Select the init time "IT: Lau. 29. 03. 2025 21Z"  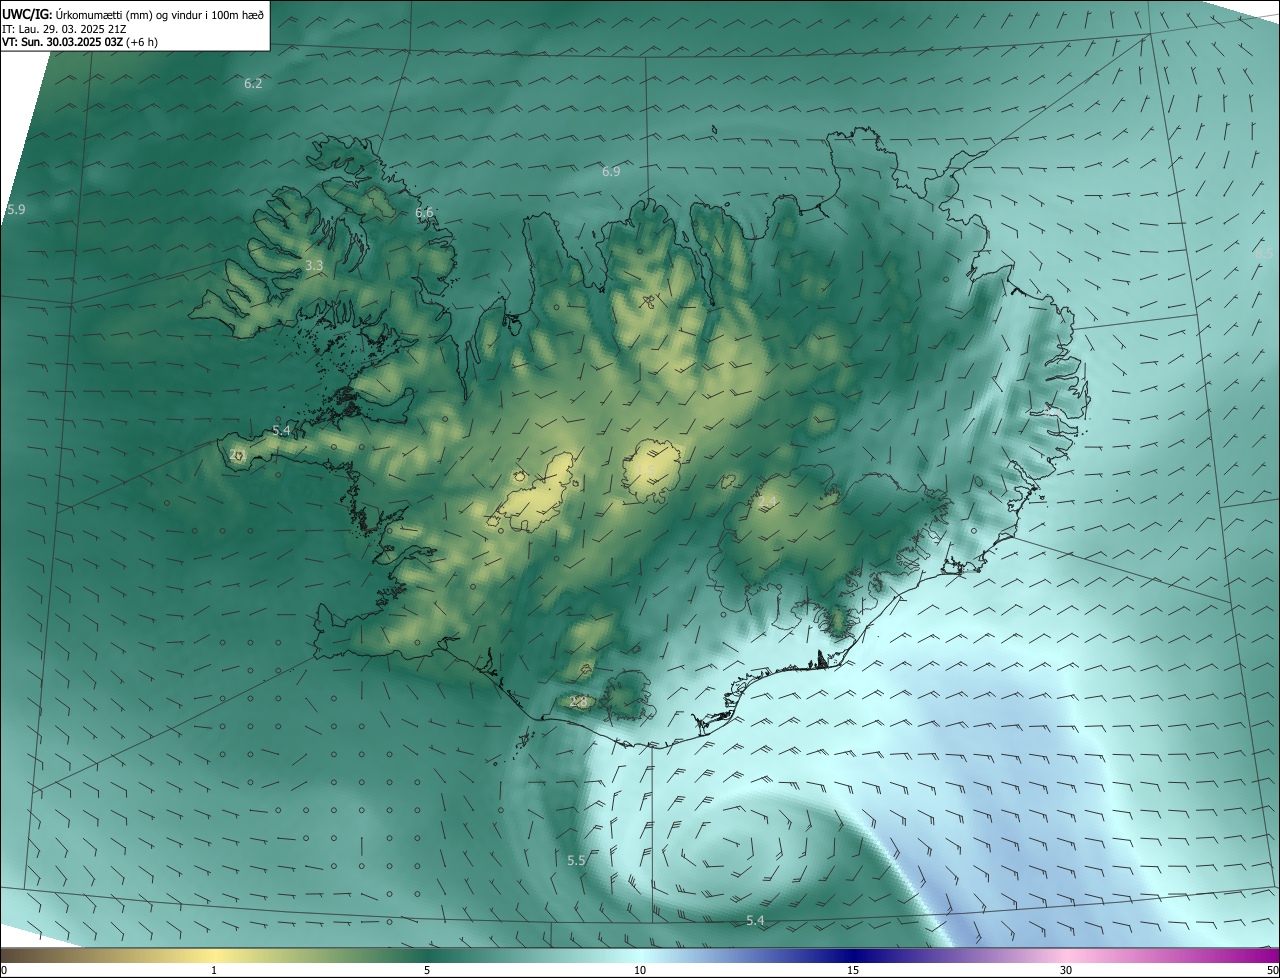pos(64,29)
